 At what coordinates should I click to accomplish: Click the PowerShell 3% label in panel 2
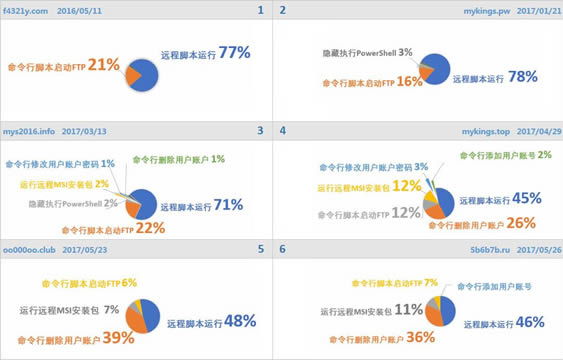tap(367, 53)
